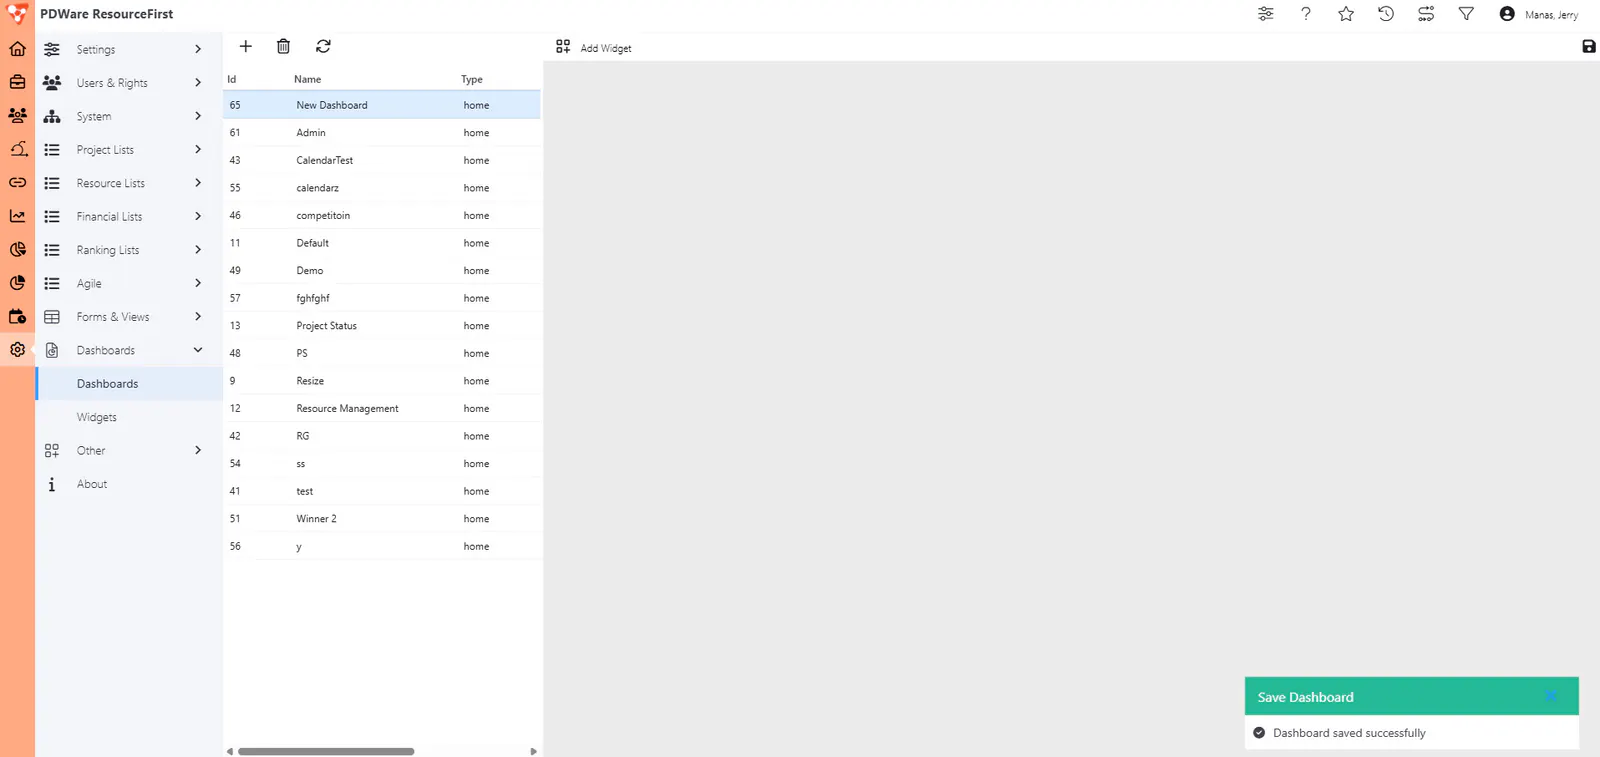Open people group icon in orange sidebar
Image resolution: width=1600 pixels, height=757 pixels.
pos(17,116)
